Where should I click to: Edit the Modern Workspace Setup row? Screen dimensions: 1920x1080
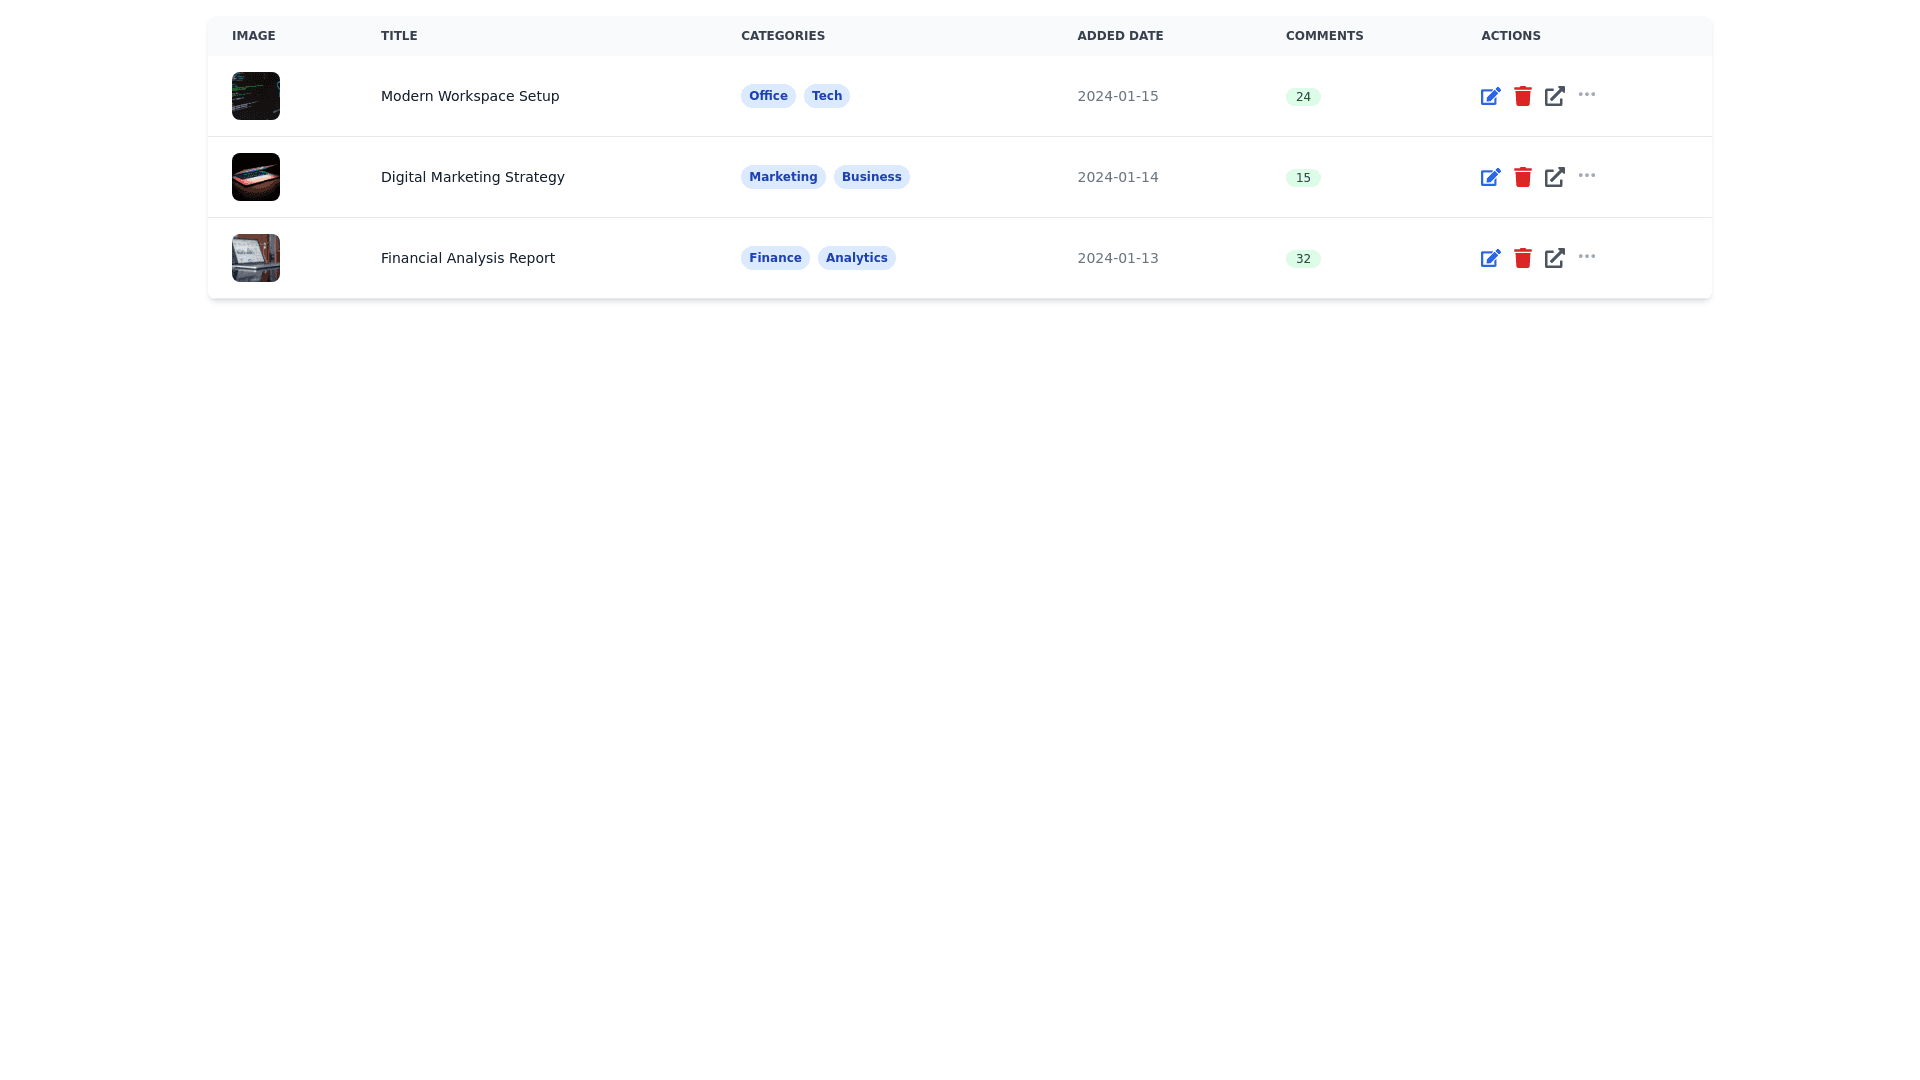pos(1490,96)
